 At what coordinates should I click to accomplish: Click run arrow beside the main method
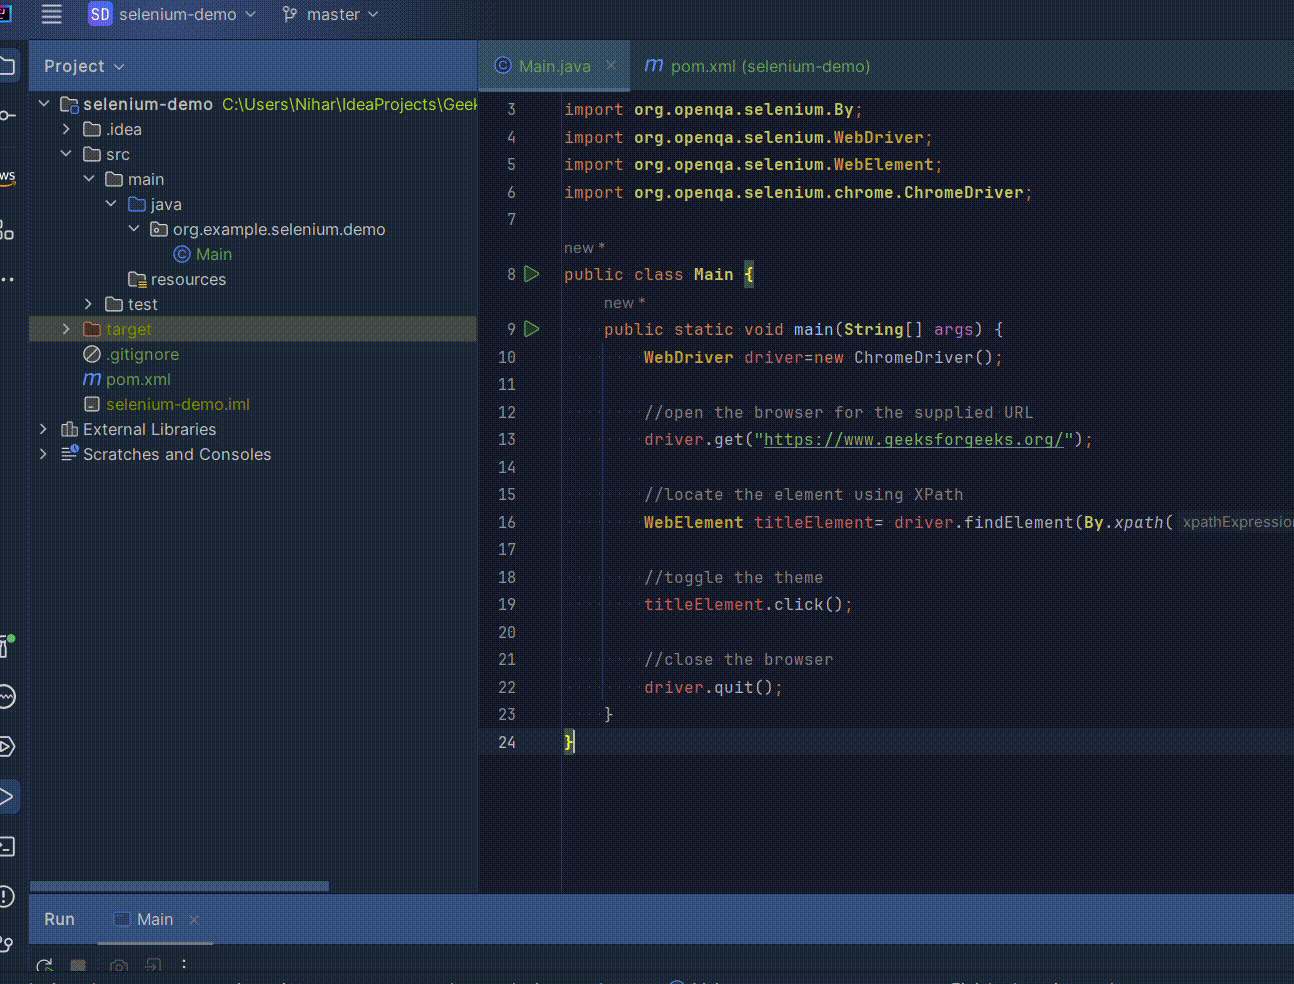pos(532,329)
